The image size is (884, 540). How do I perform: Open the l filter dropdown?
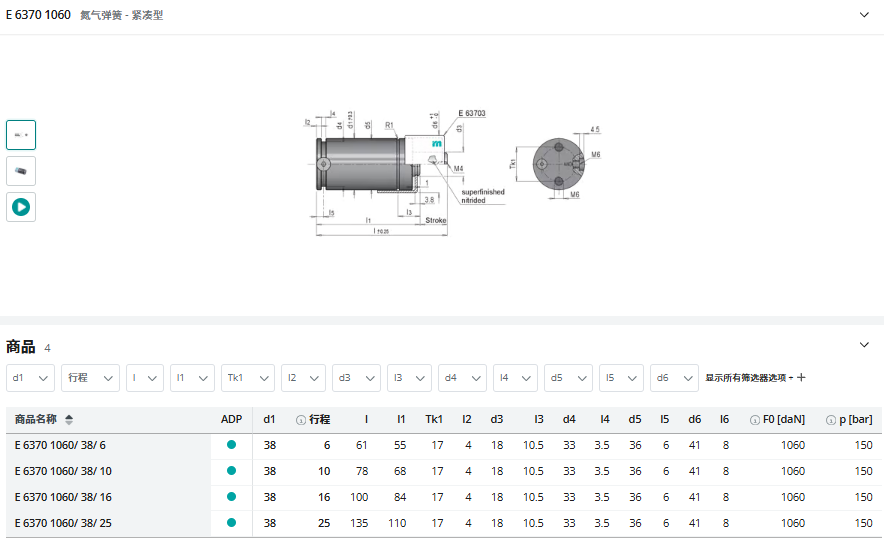tap(145, 378)
